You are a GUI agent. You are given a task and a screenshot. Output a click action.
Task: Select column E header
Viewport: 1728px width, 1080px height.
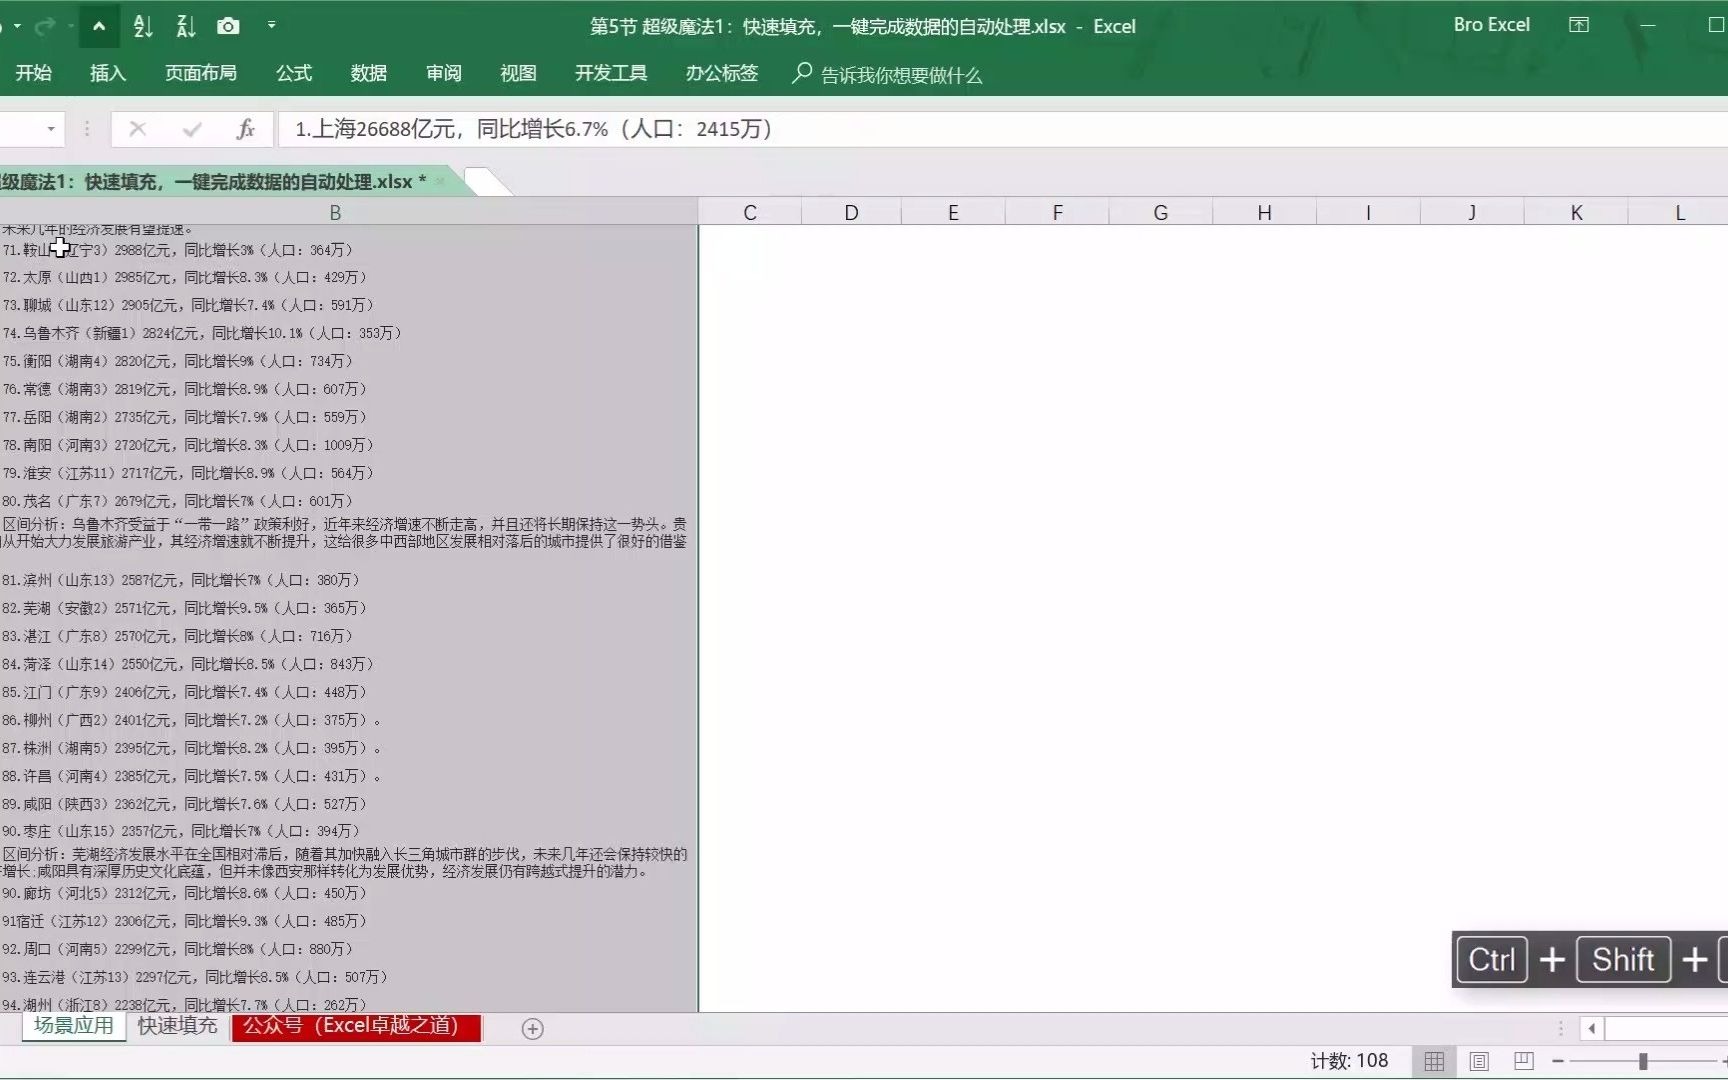coord(953,212)
